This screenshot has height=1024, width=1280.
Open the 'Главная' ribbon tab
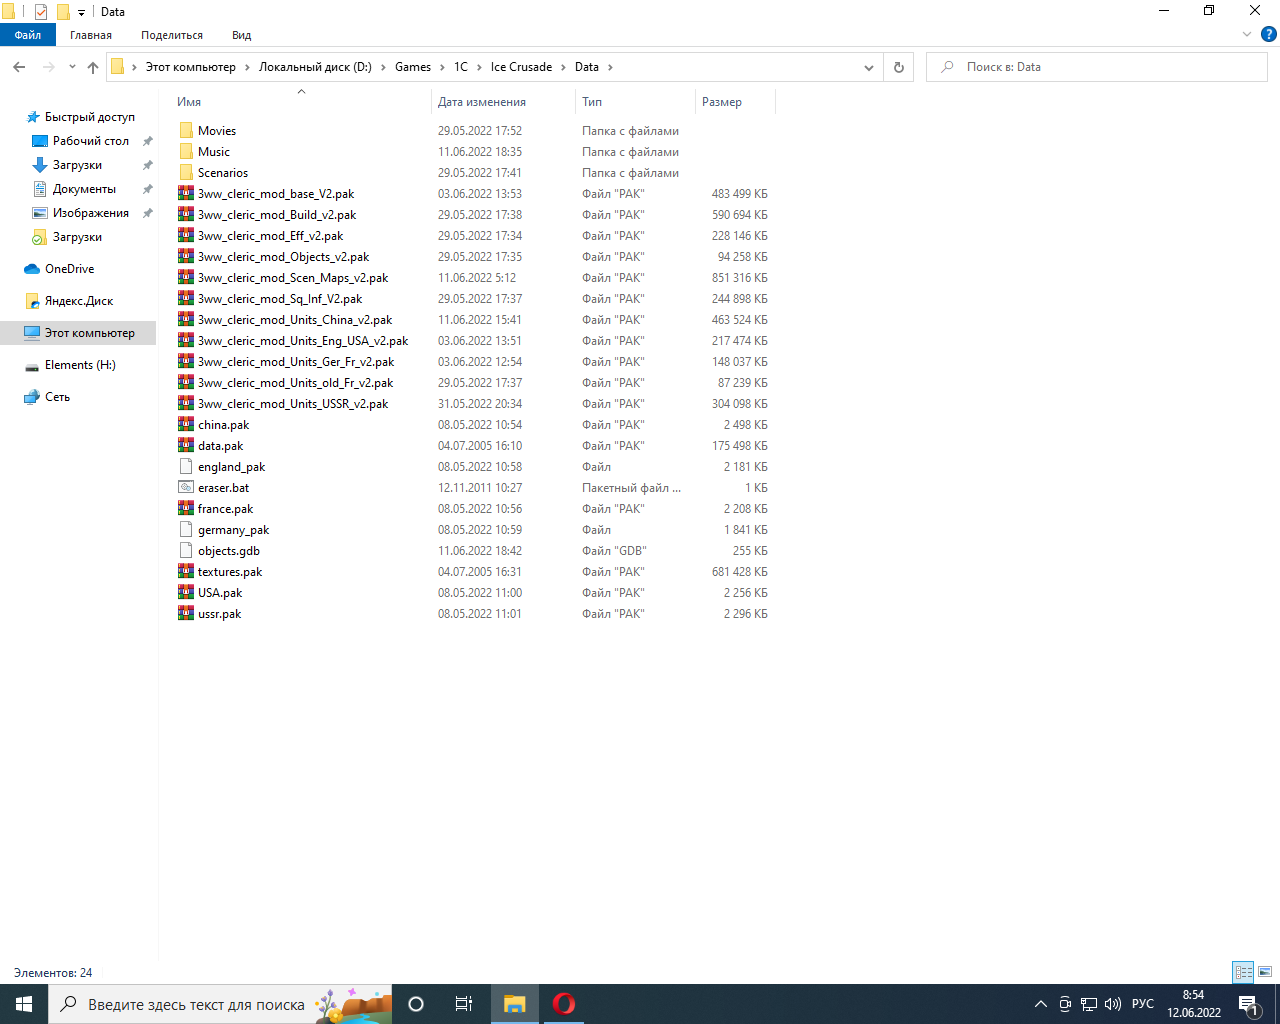(x=91, y=35)
